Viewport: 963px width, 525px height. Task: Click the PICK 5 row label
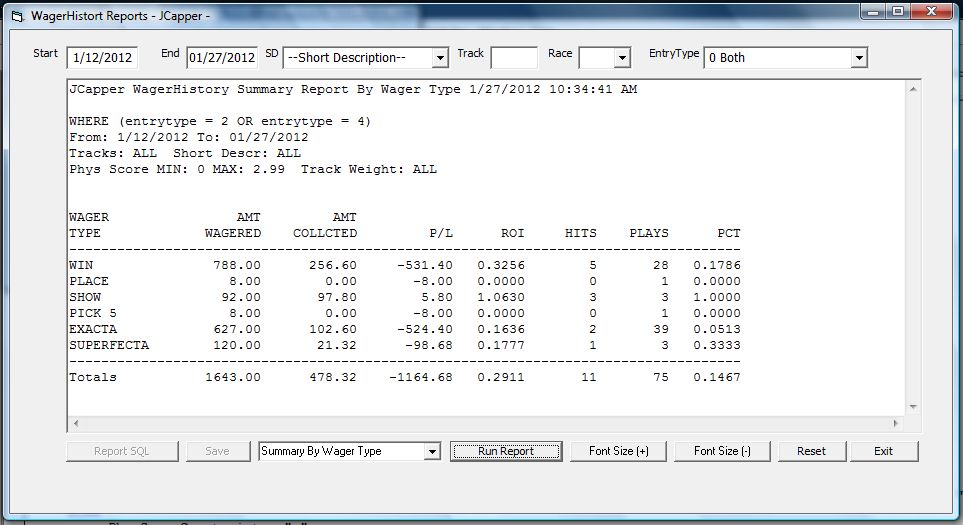tap(93, 313)
